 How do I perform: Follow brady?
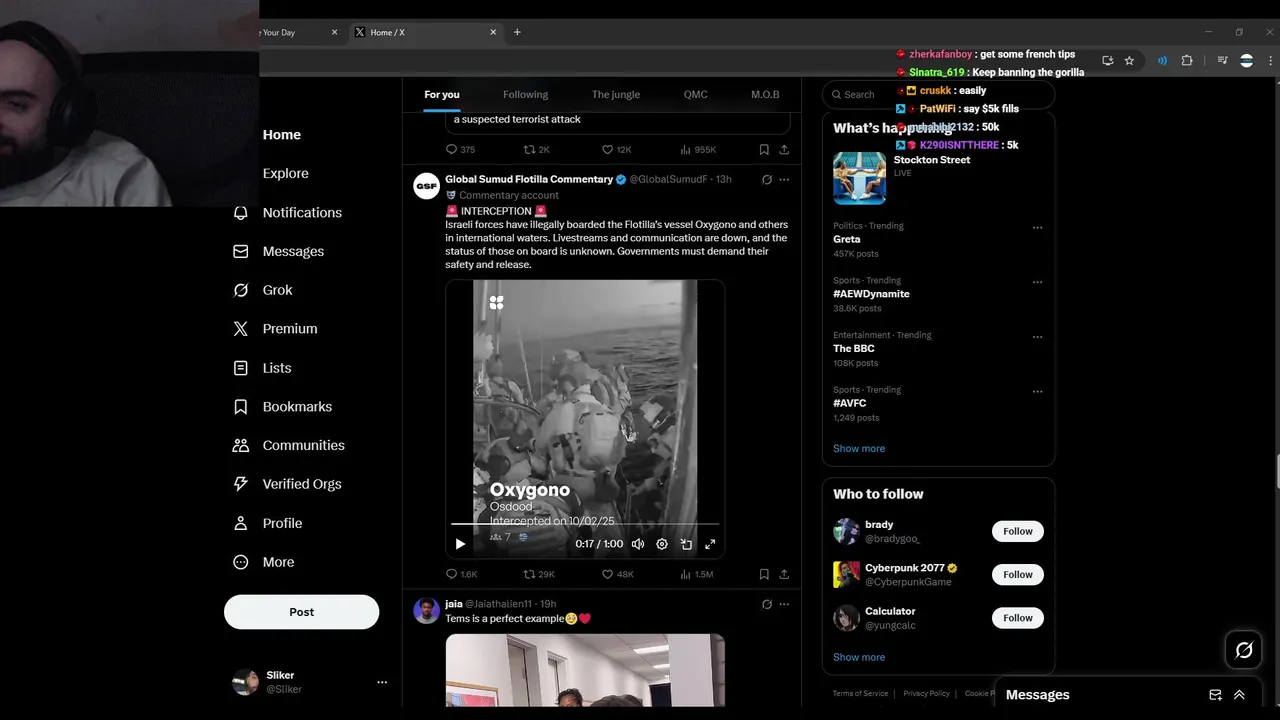pyautogui.click(x=1018, y=531)
